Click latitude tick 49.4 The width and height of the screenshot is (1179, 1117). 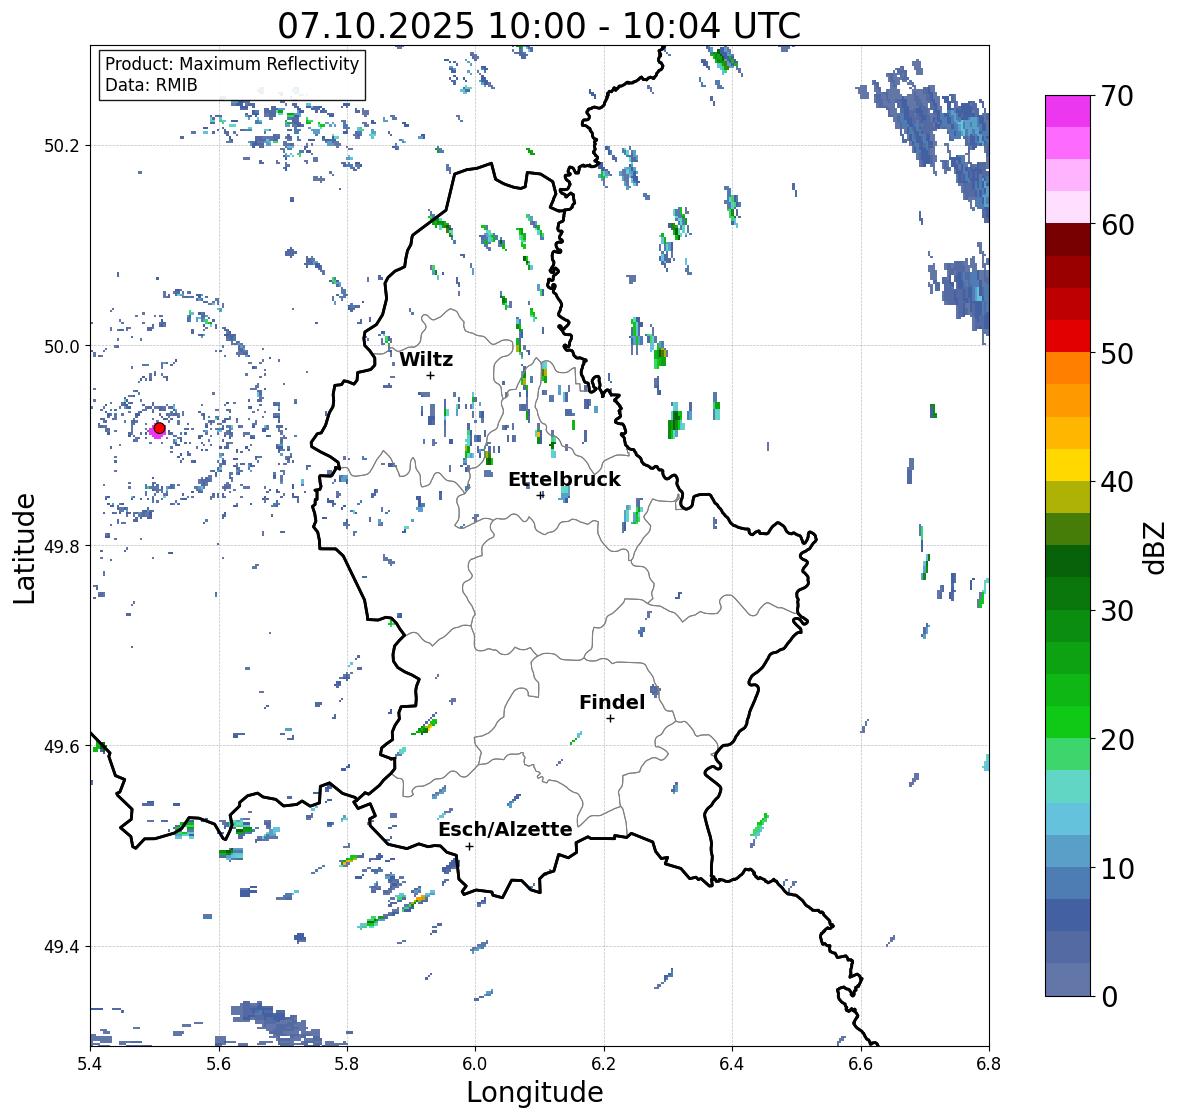pos(61,946)
